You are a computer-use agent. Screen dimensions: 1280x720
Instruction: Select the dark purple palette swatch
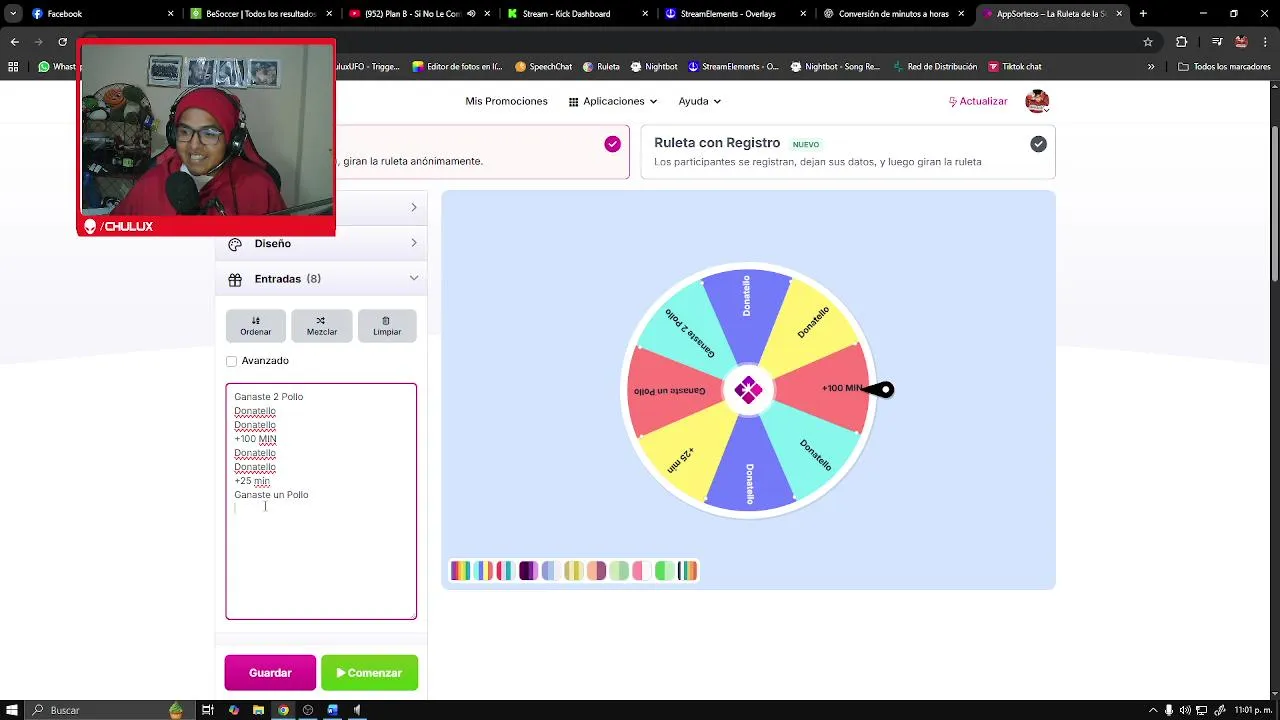pyautogui.click(x=528, y=571)
